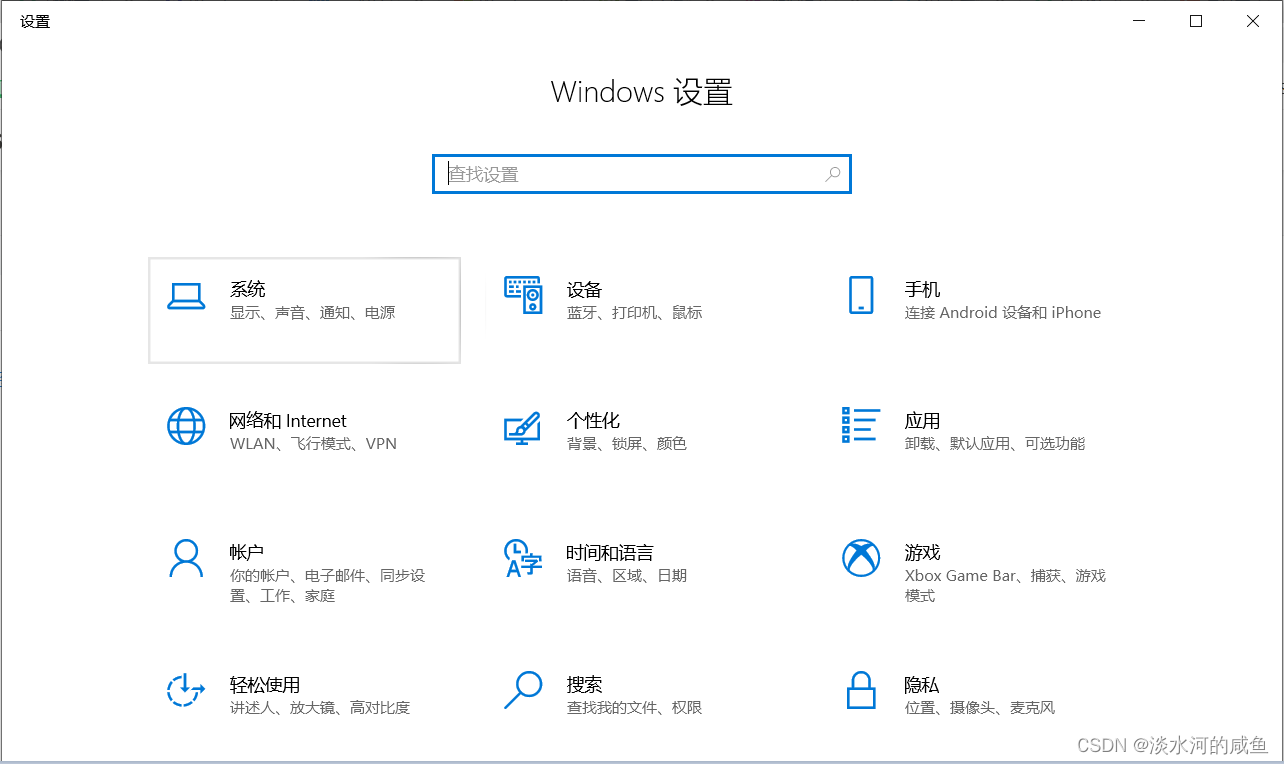Select the 搜索 category title
Screen dimensions: 1284x764
(584, 685)
